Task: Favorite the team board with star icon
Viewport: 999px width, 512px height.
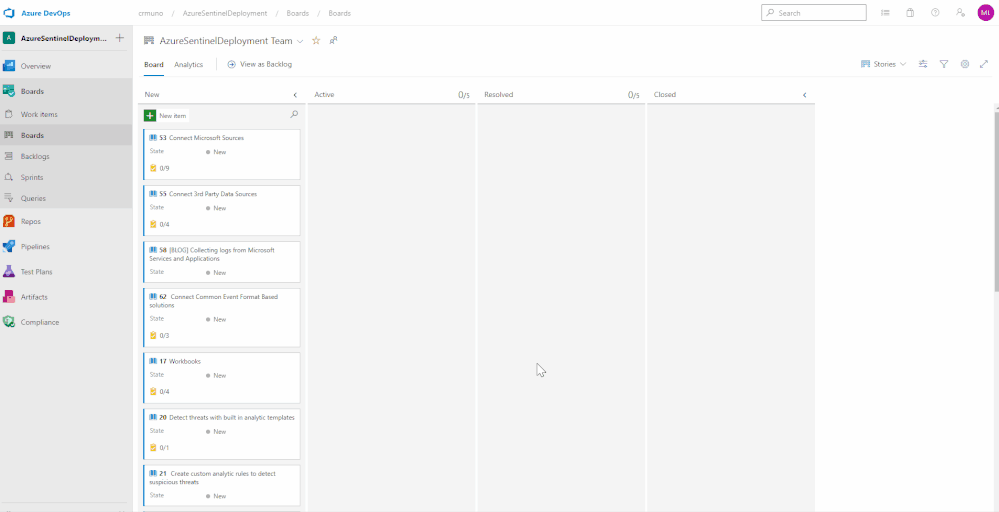Action: 316,41
